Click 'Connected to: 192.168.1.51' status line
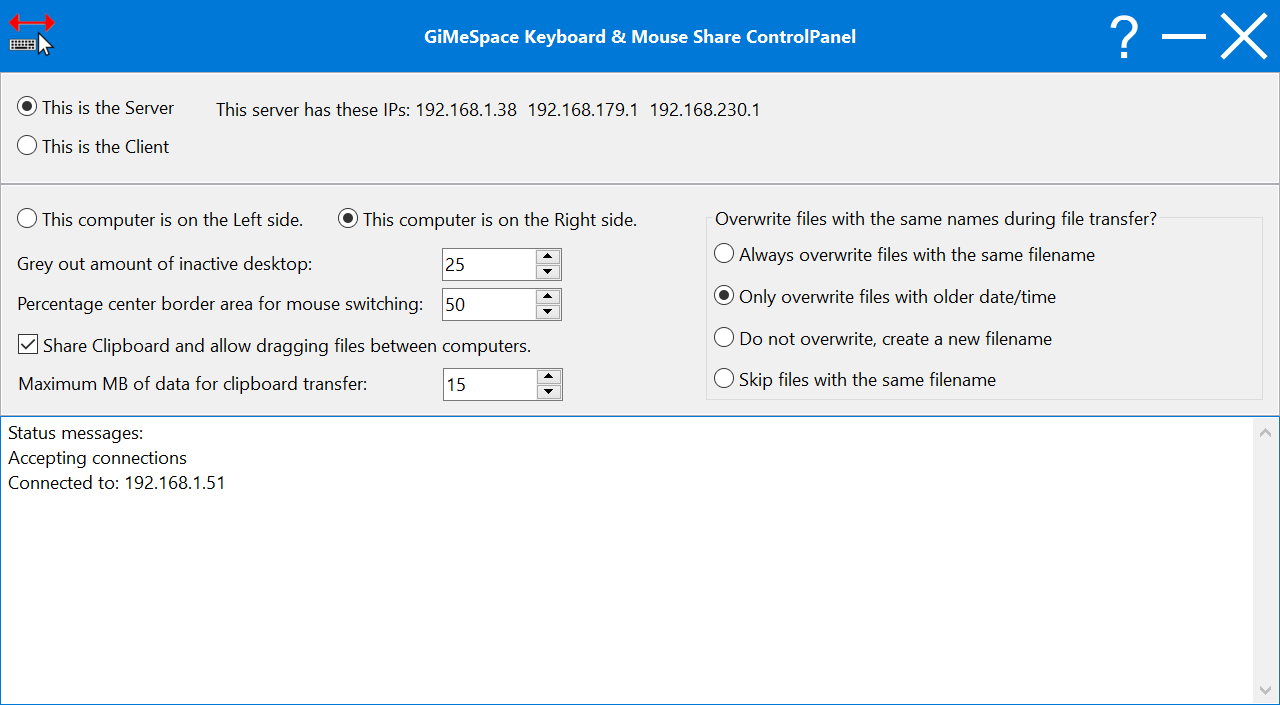This screenshot has height=705, width=1280. click(117, 483)
